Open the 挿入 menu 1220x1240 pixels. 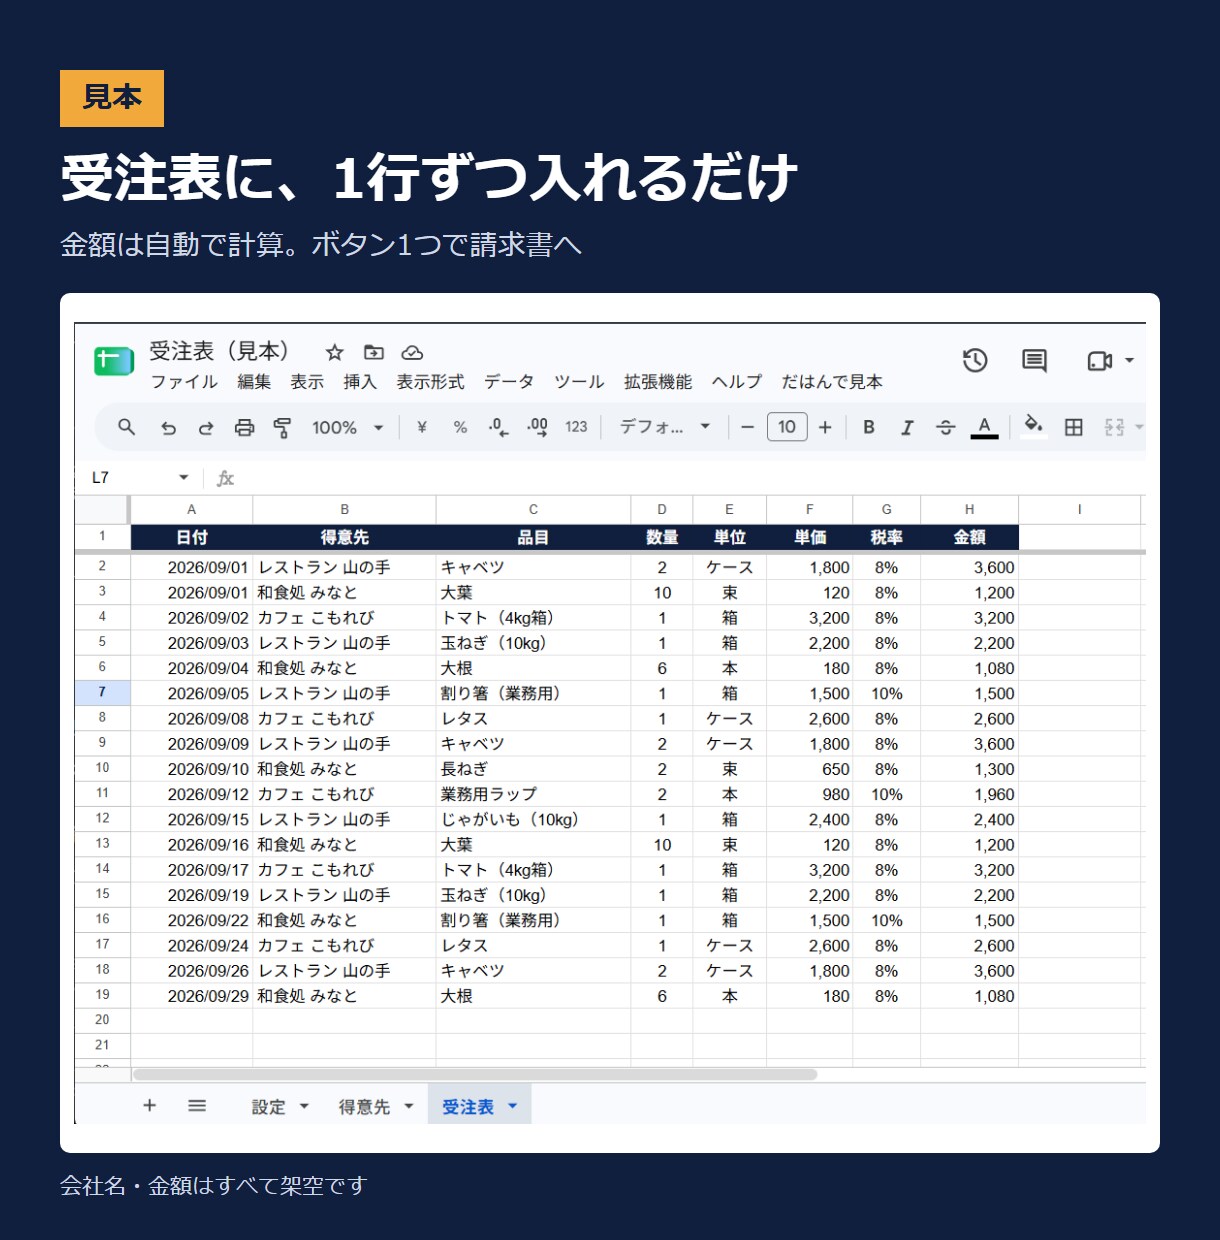pyautogui.click(x=360, y=382)
